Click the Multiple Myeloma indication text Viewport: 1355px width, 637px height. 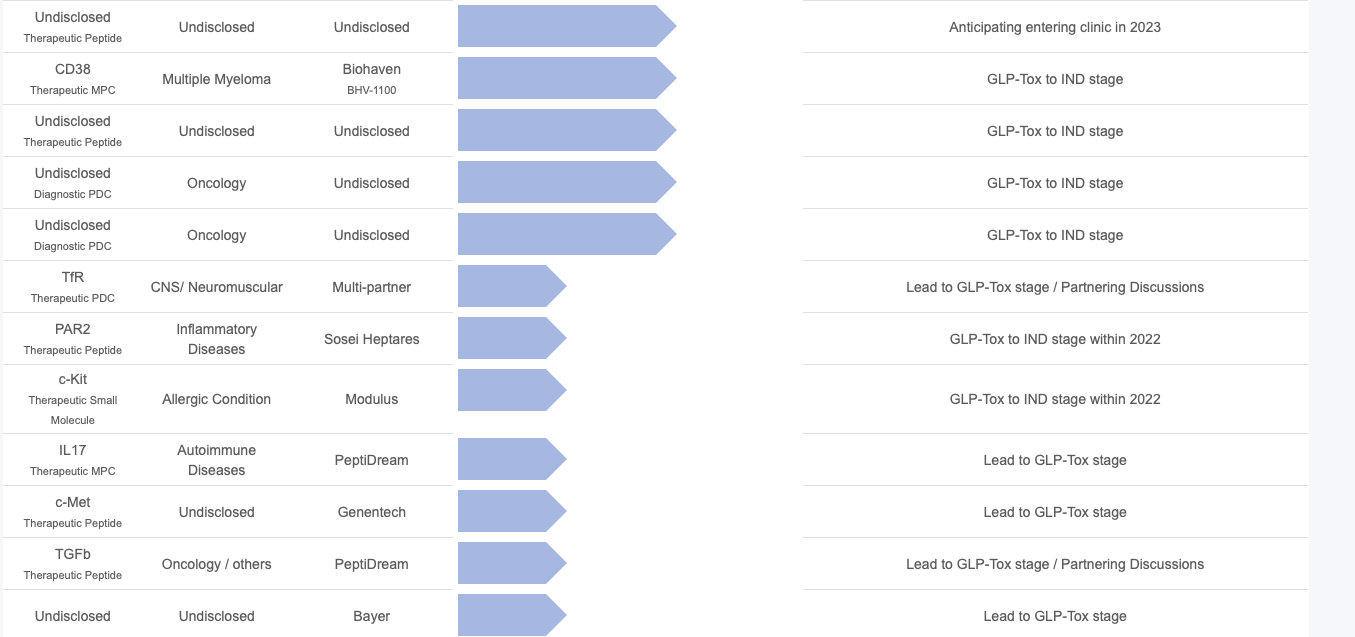pos(217,79)
